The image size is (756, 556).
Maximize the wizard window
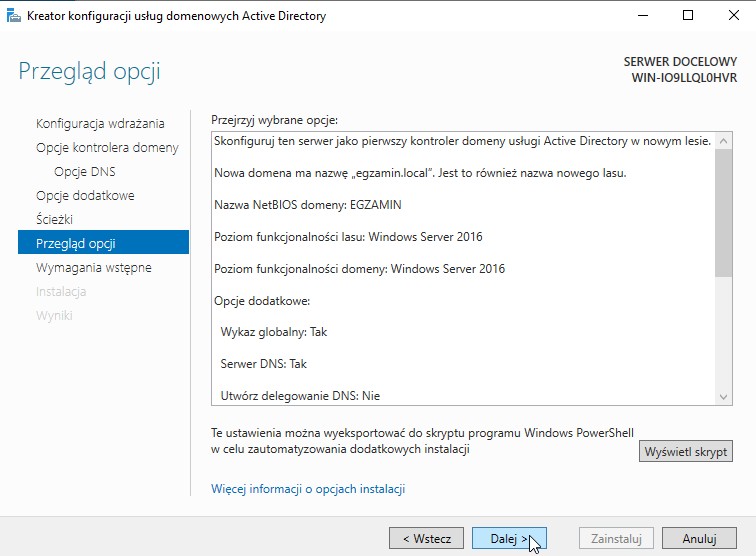pyautogui.click(x=688, y=16)
